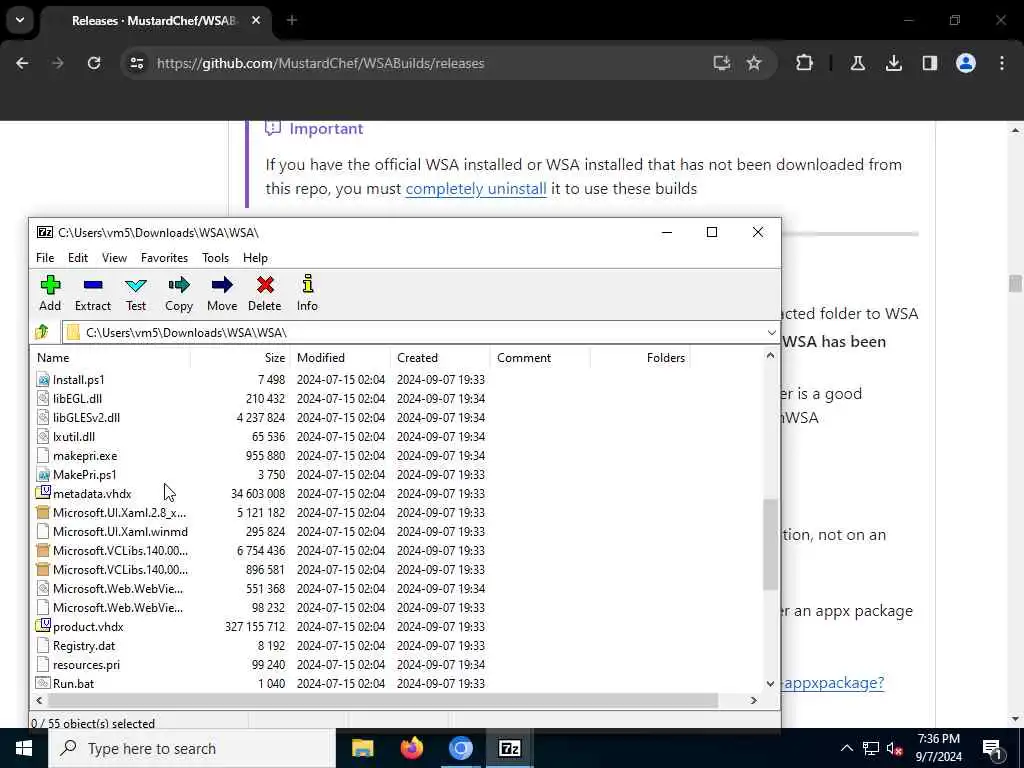Select the product.vhdx disk image icon
Screen dimensions: 1024x768
(43, 626)
